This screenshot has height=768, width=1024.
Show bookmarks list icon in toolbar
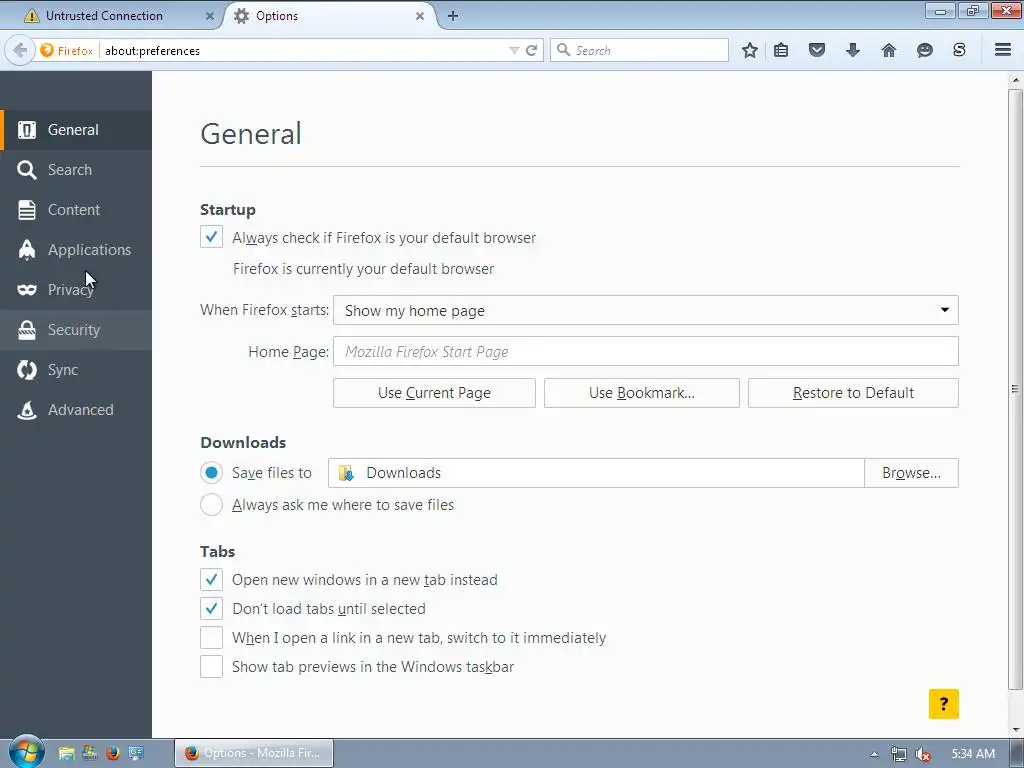tap(781, 50)
